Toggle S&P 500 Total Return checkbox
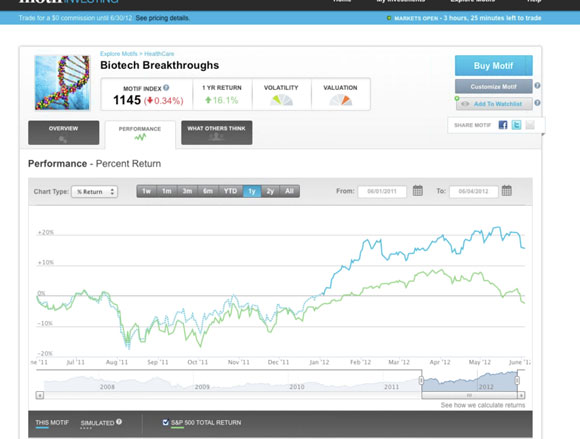Viewport: 580px width, 439px height. (x=165, y=422)
